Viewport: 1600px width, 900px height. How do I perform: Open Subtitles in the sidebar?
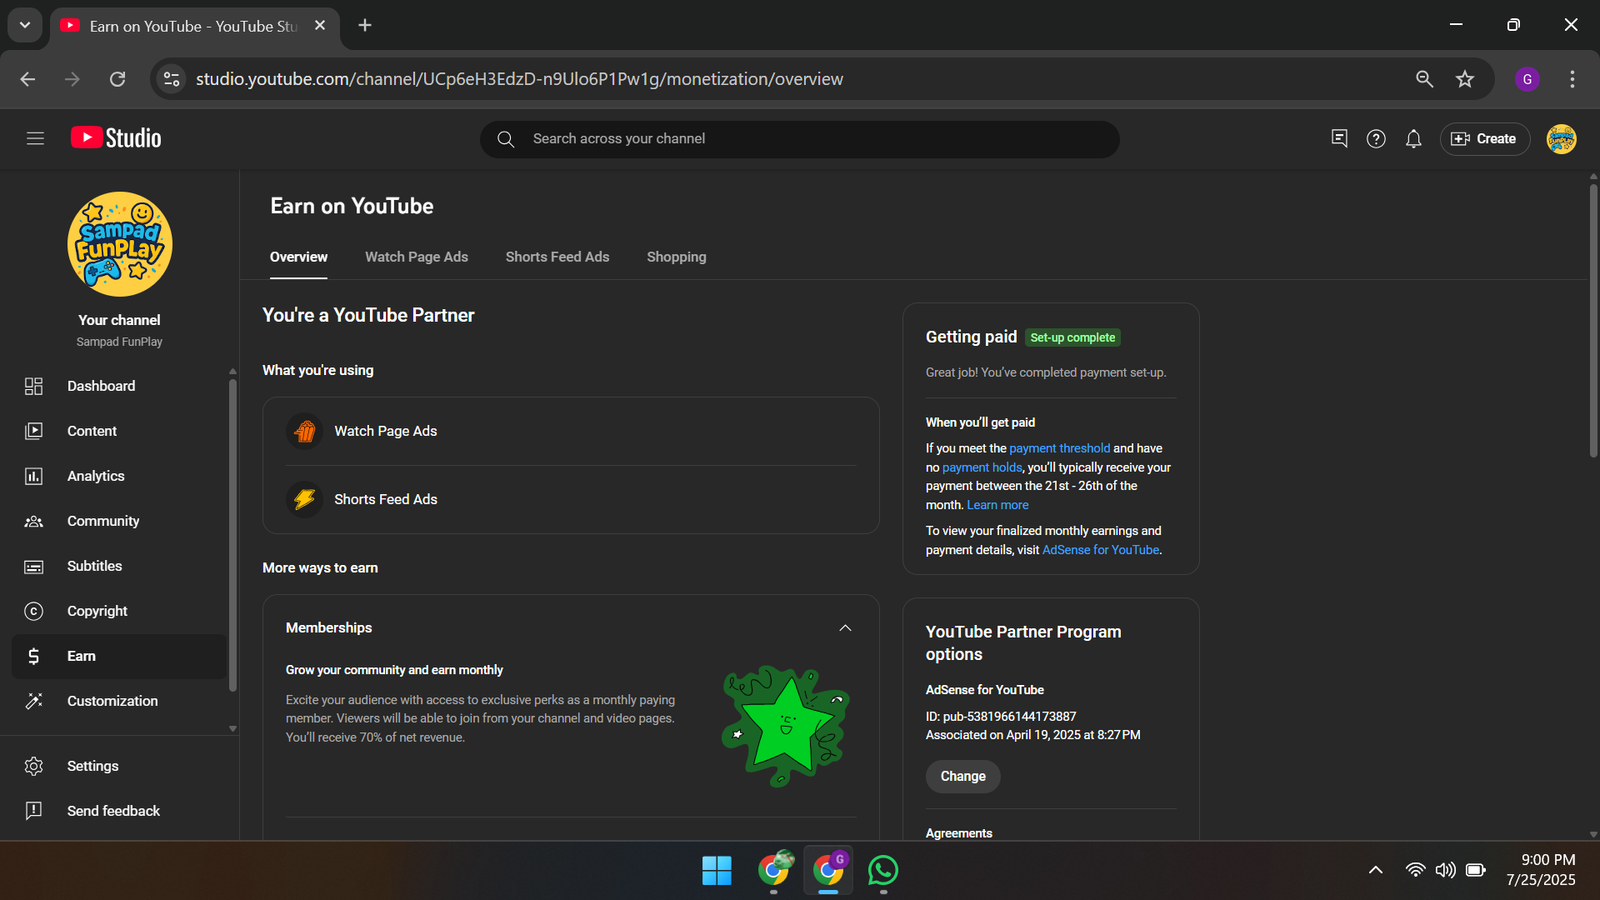click(119, 566)
